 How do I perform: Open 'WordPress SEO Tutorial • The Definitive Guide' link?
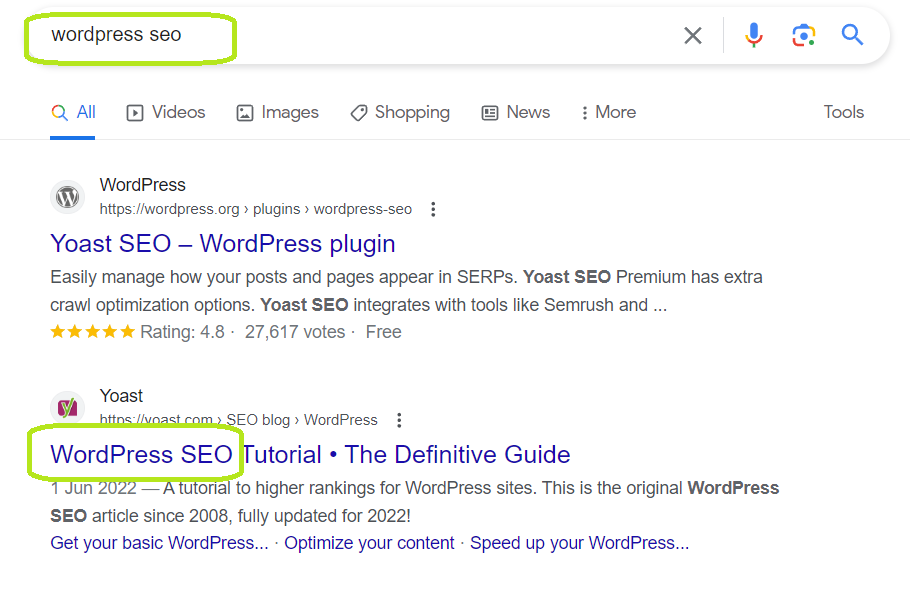[310, 454]
